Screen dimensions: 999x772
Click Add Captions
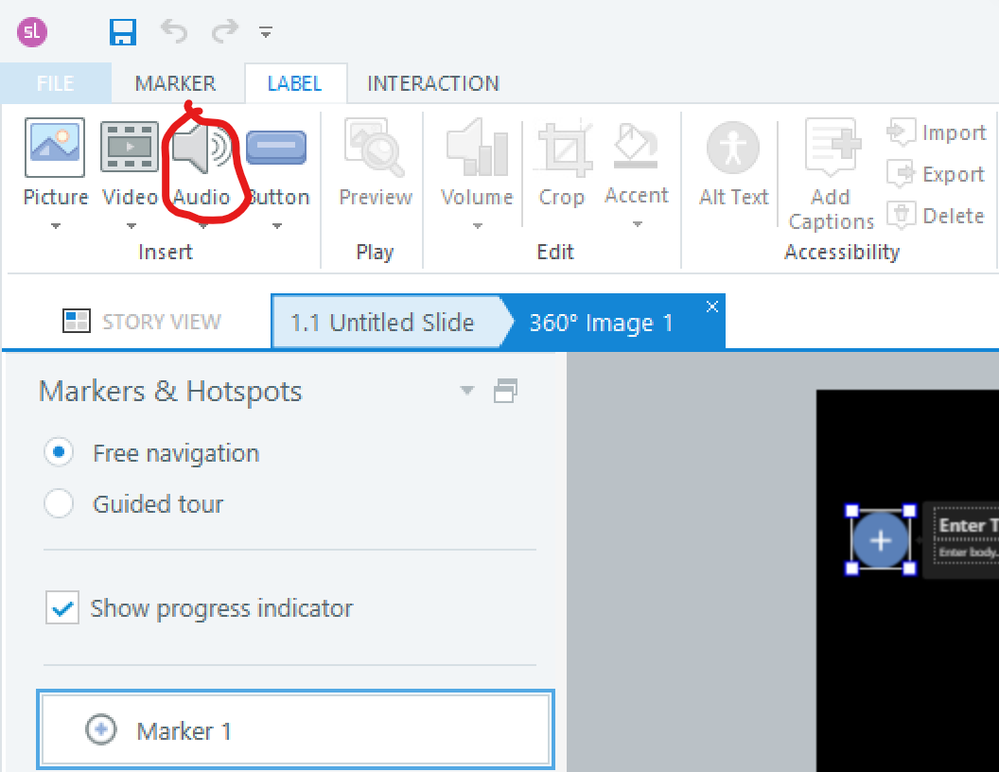pos(831,175)
